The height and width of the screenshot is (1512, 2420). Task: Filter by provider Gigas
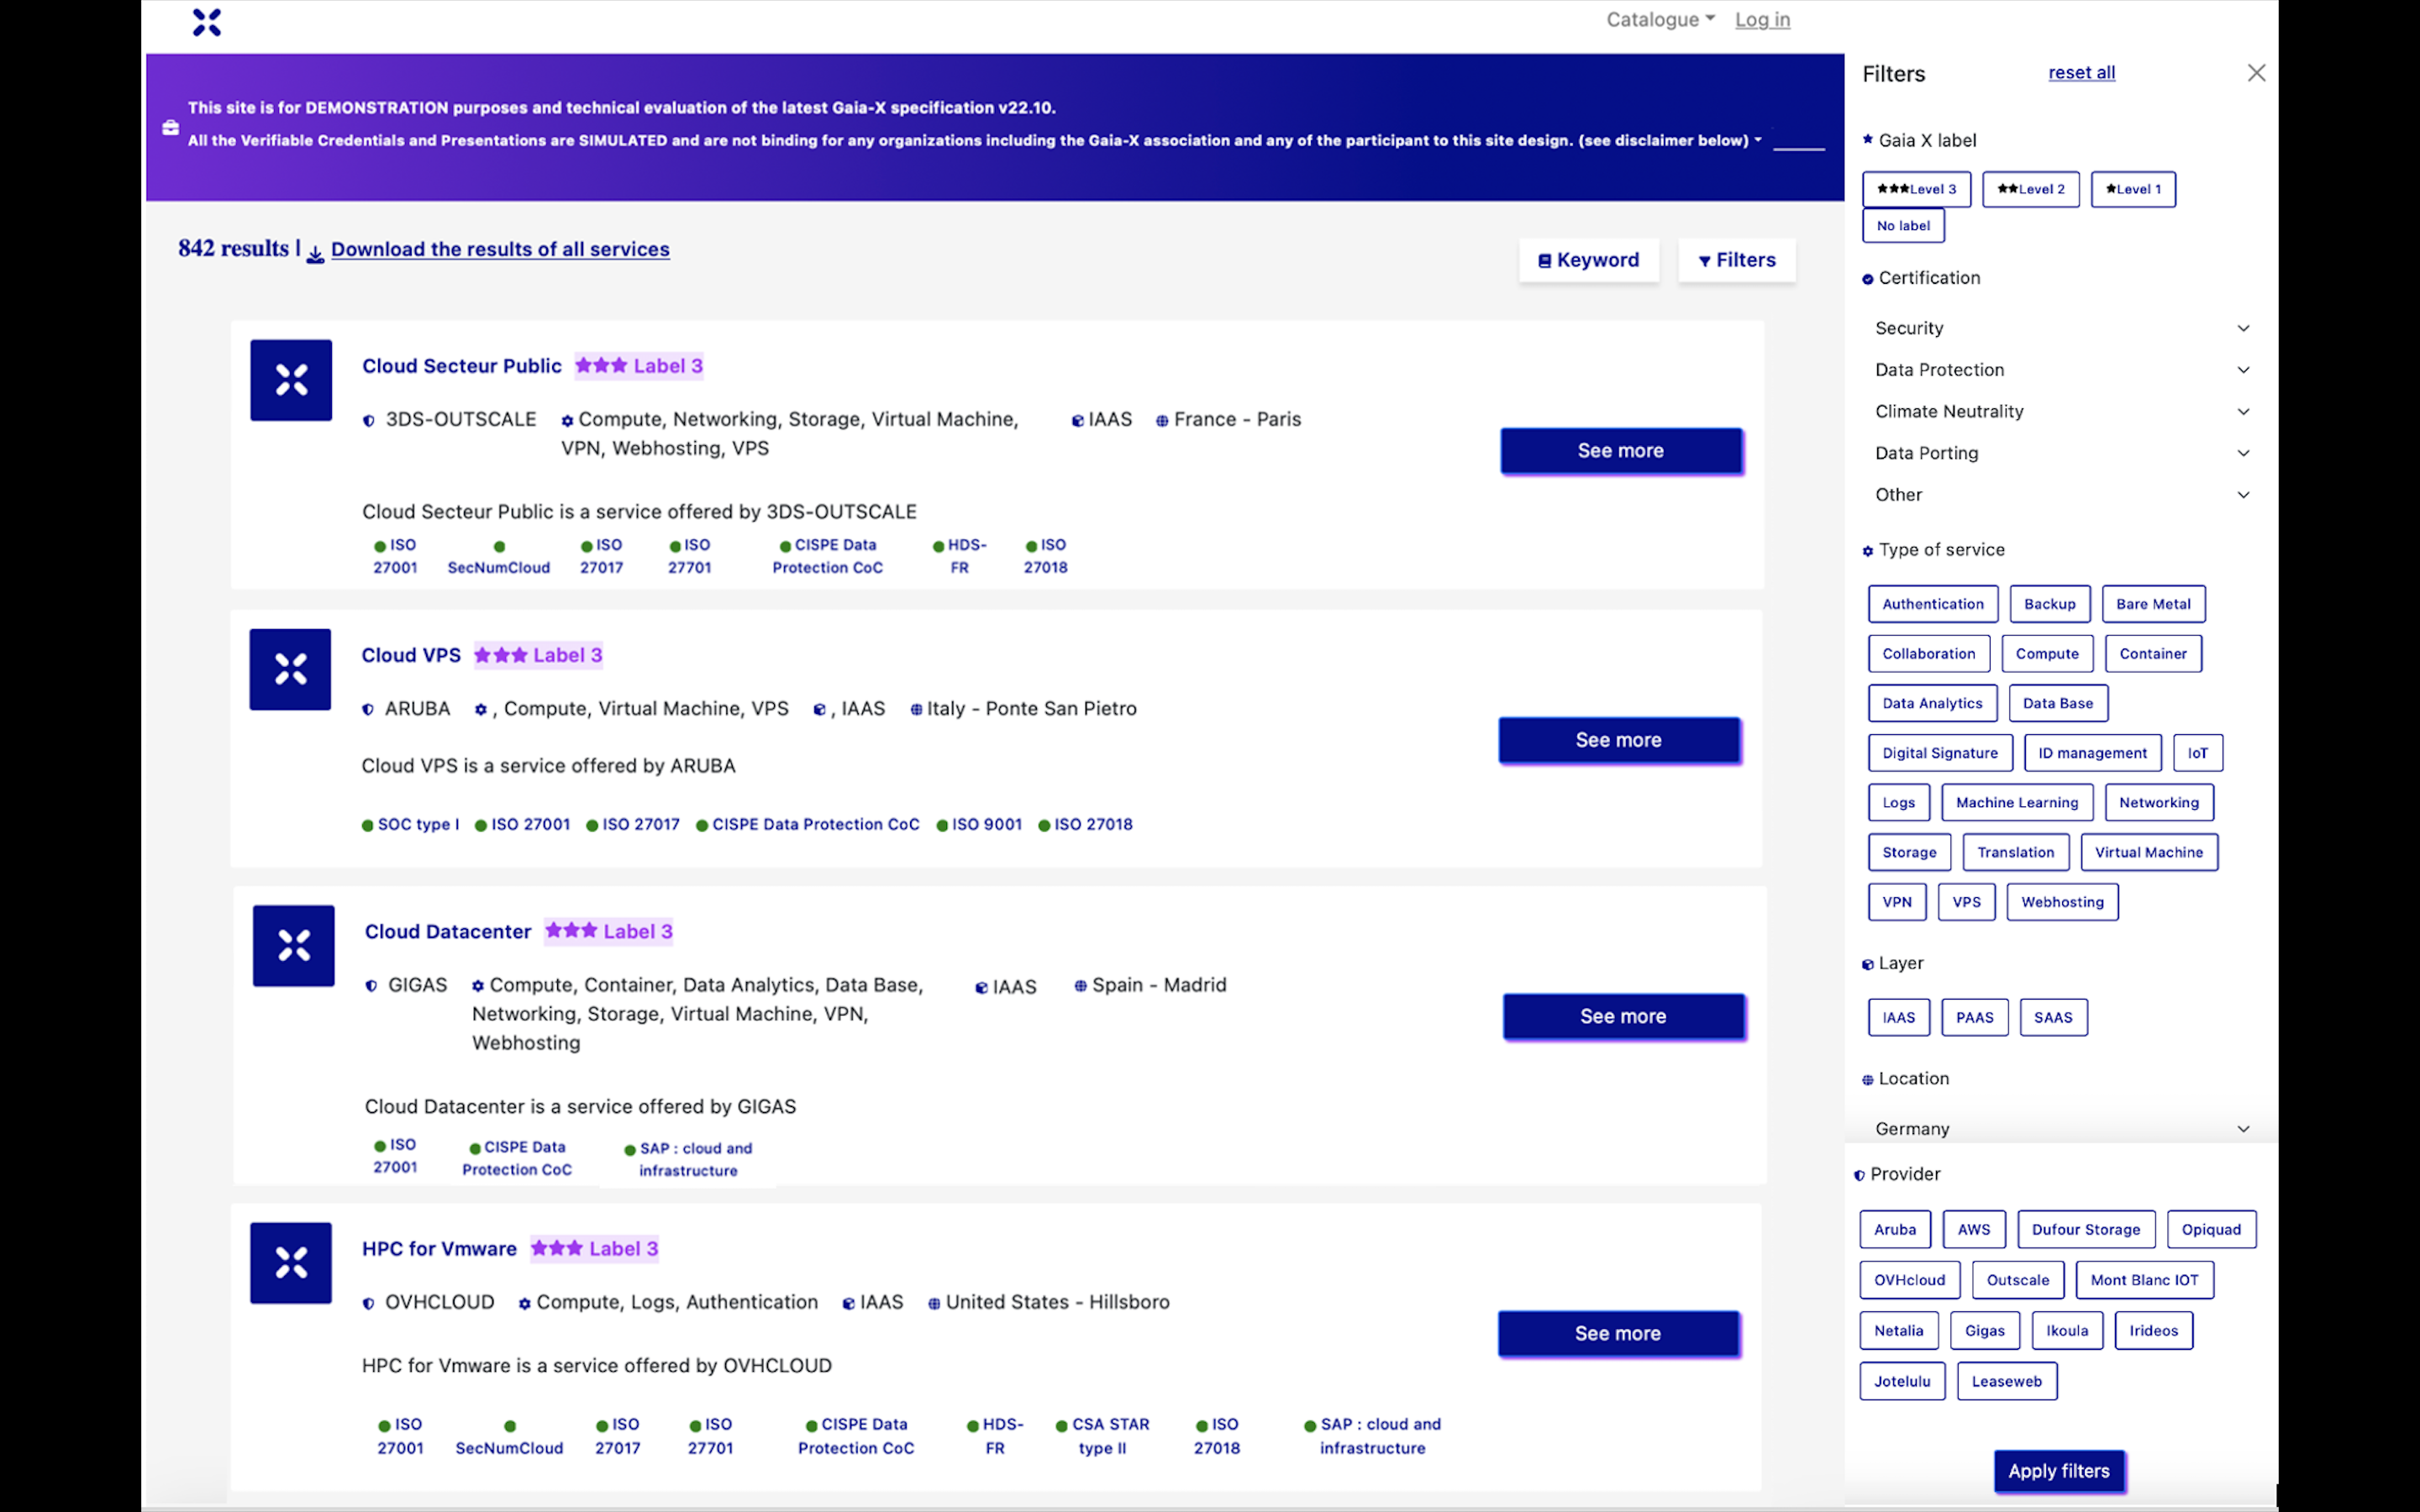[x=1984, y=1331]
